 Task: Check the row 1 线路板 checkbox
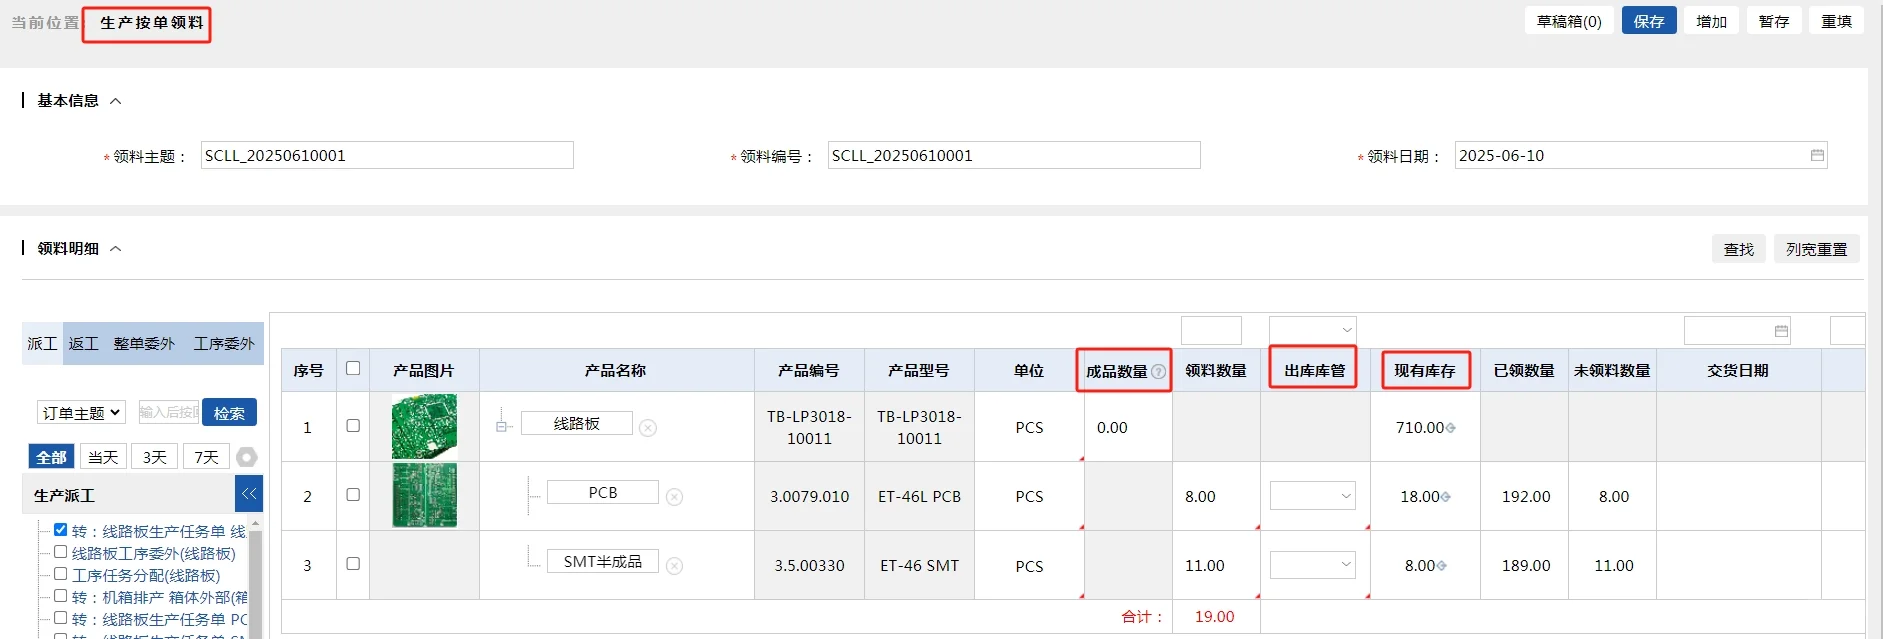pos(353,426)
